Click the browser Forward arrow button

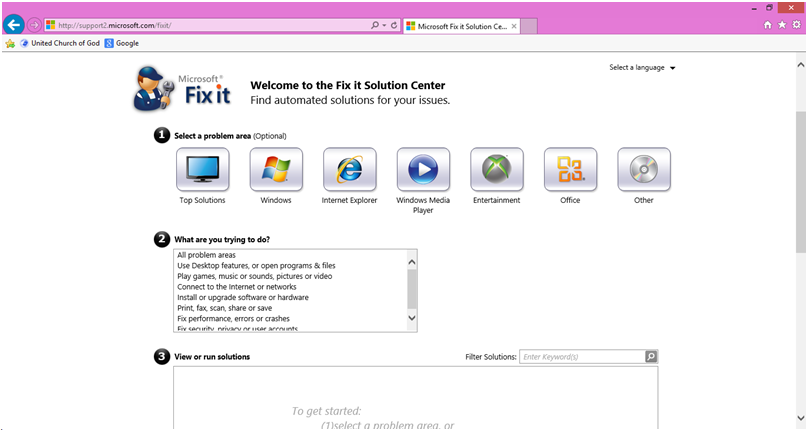pos(34,25)
